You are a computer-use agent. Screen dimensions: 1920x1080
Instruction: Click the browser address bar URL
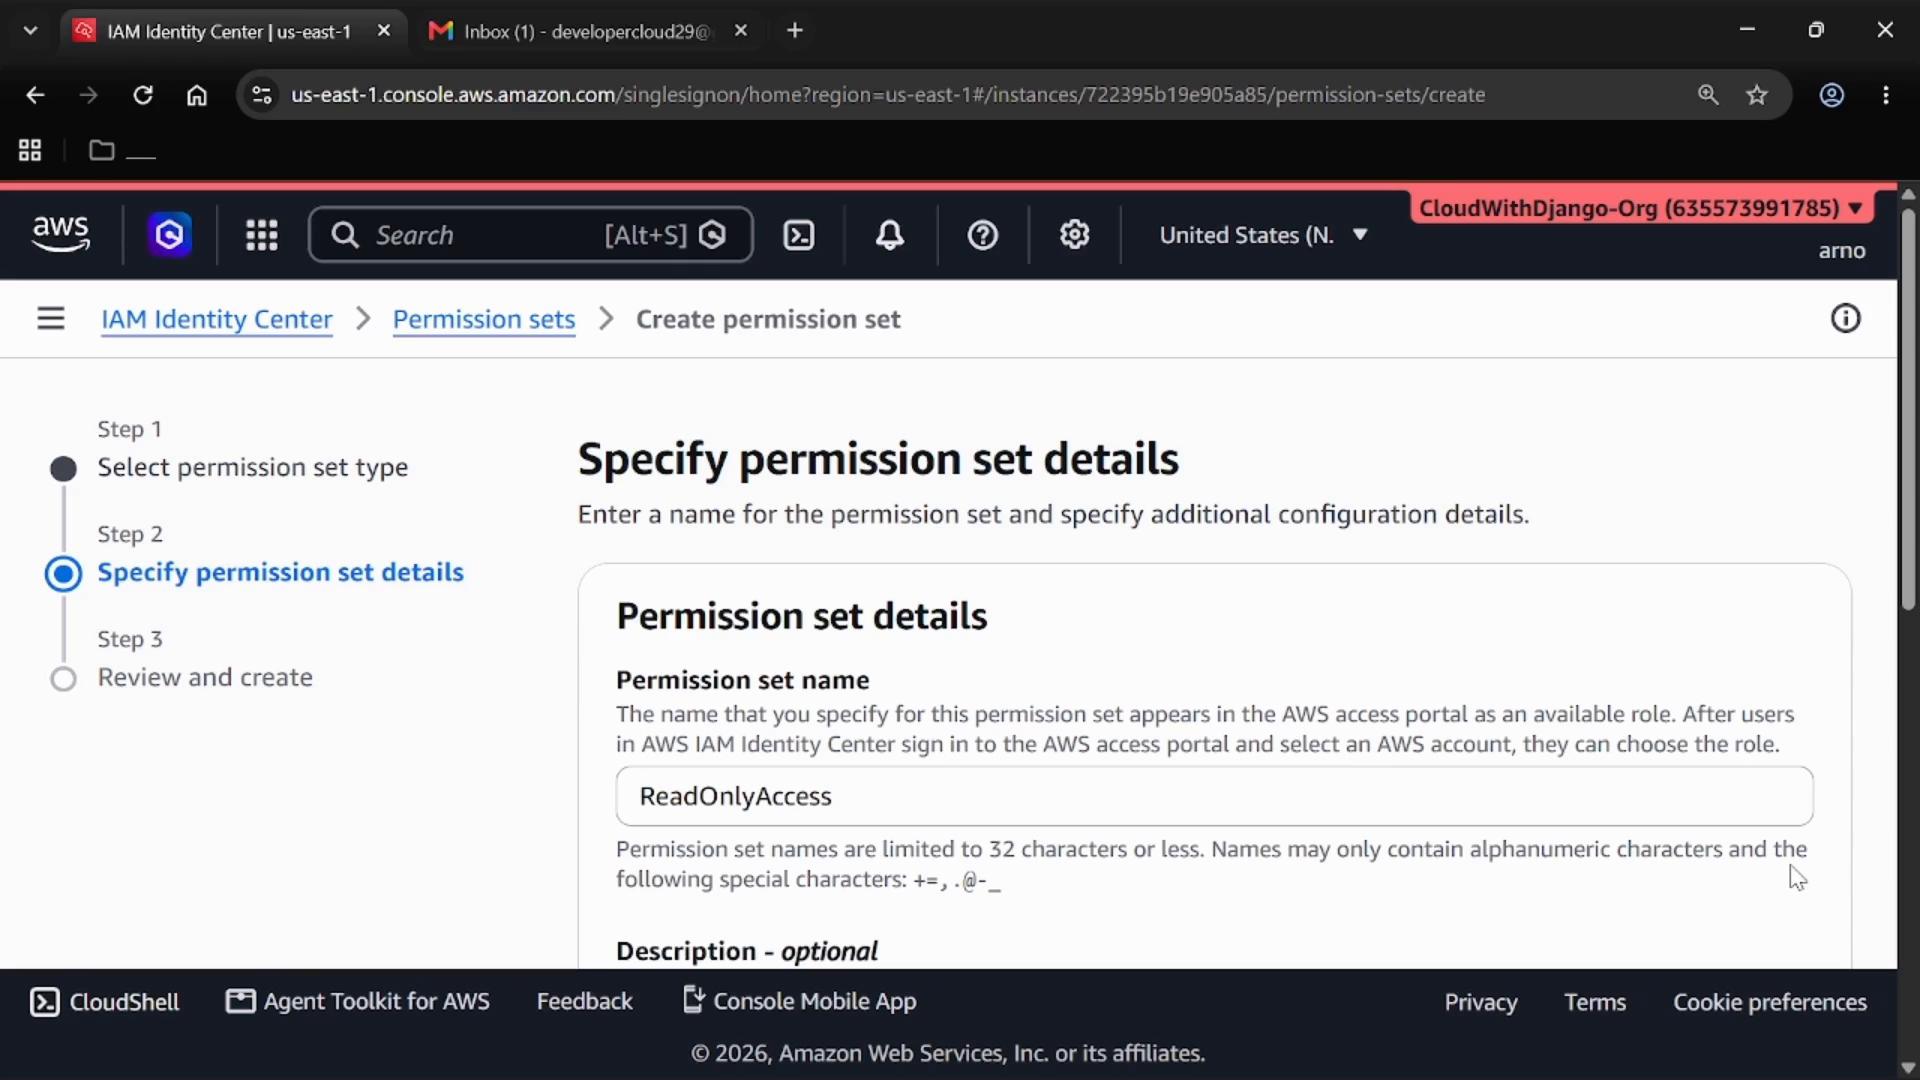coord(888,95)
